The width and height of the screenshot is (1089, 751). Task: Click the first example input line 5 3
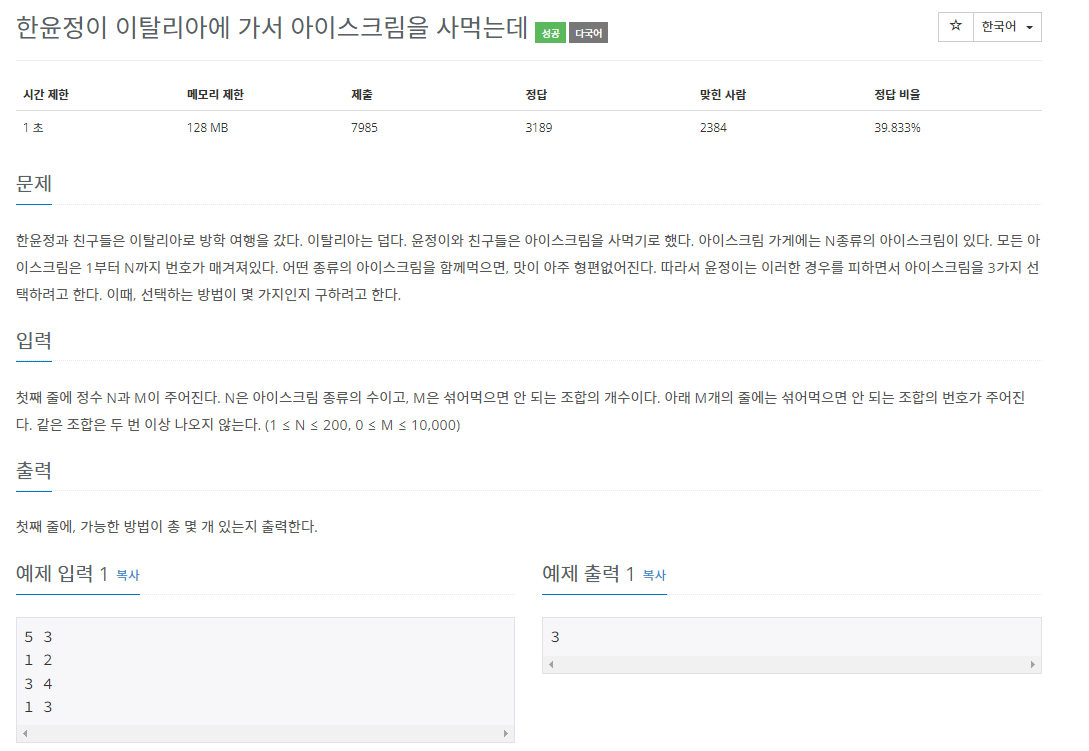click(x=38, y=637)
